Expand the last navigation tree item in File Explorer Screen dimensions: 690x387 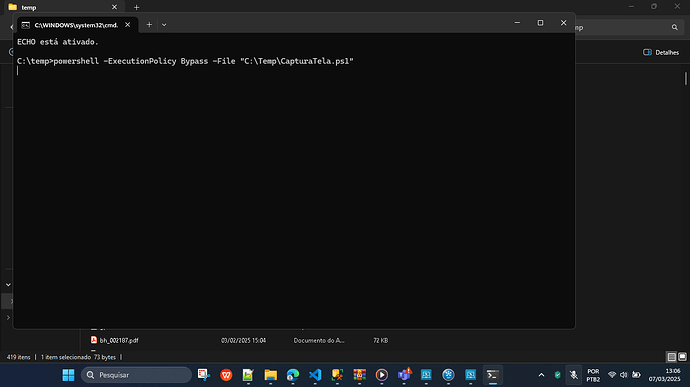click(x=8, y=317)
